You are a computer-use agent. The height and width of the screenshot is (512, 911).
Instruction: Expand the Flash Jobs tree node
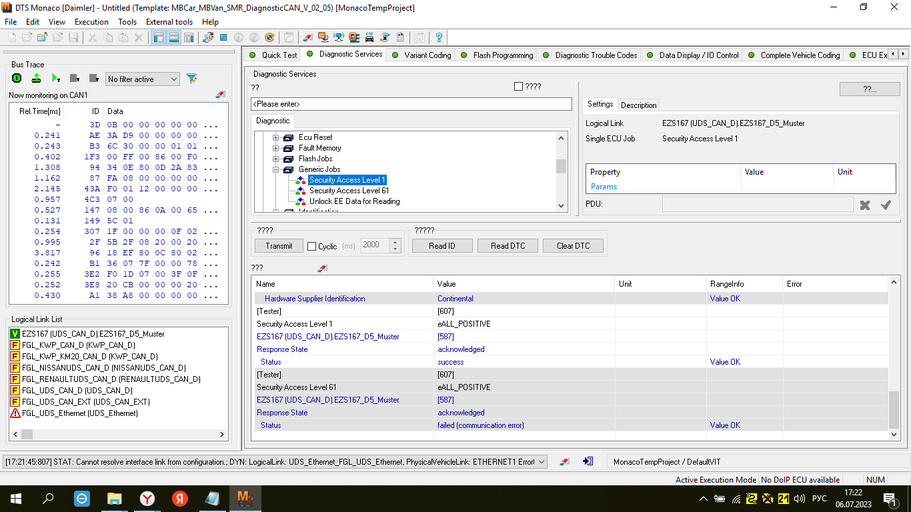(x=276, y=159)
